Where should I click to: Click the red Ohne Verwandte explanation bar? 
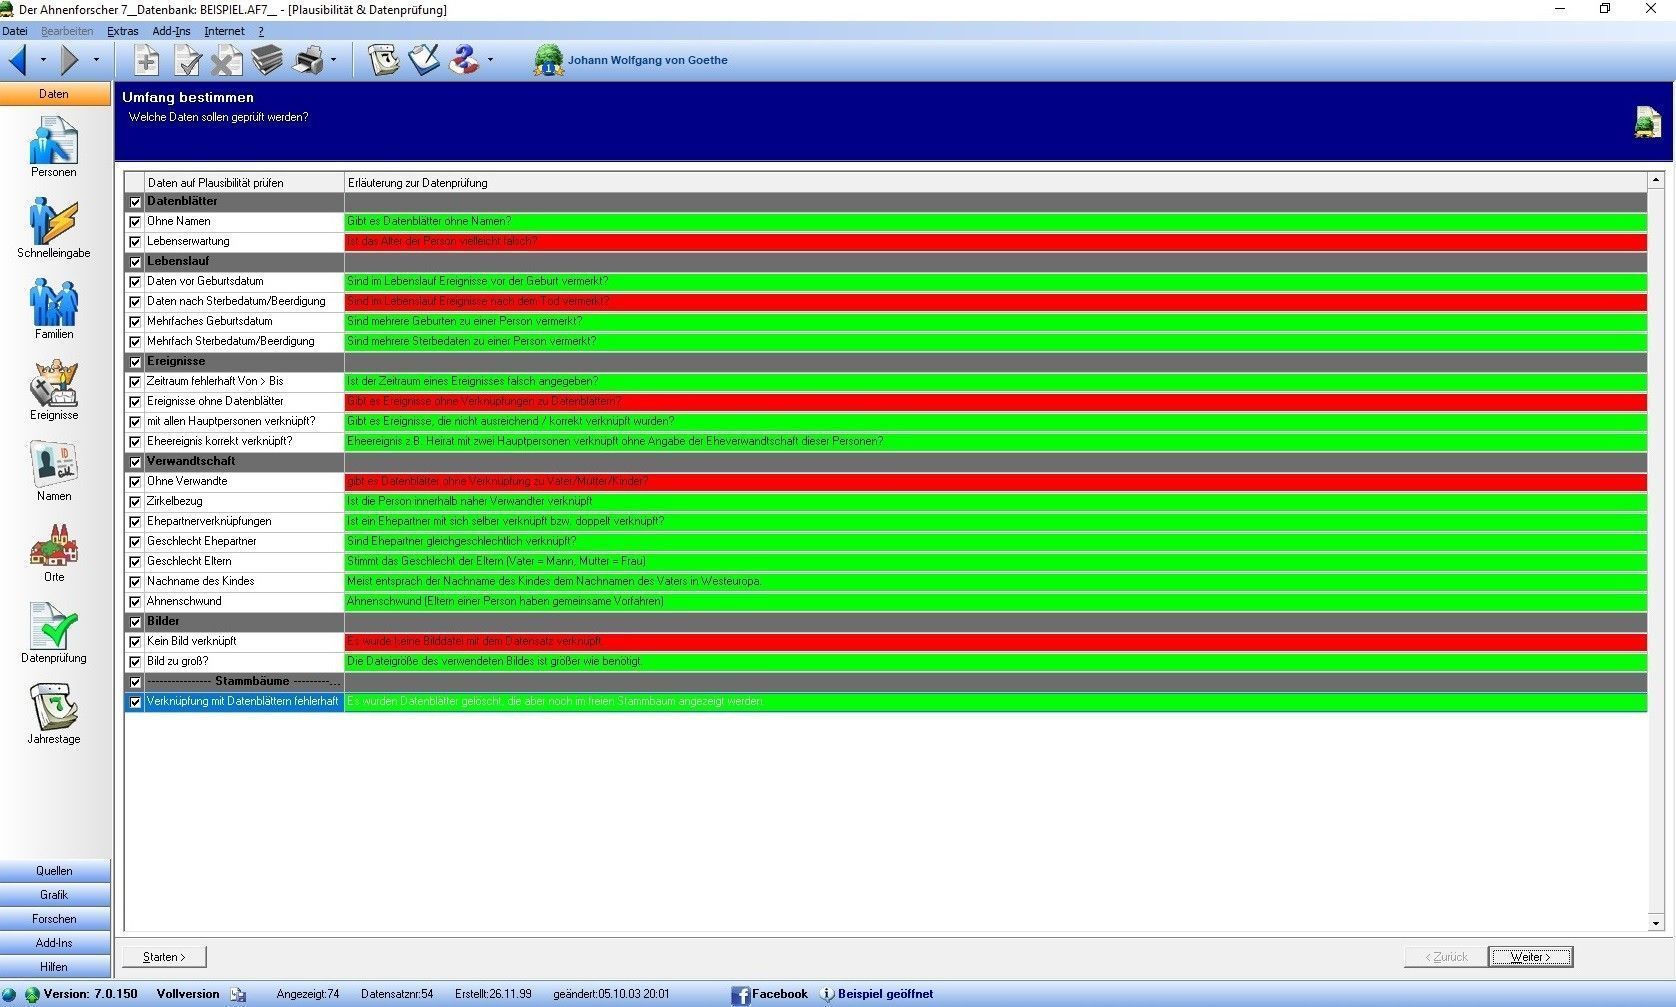[x=995, y=481]
